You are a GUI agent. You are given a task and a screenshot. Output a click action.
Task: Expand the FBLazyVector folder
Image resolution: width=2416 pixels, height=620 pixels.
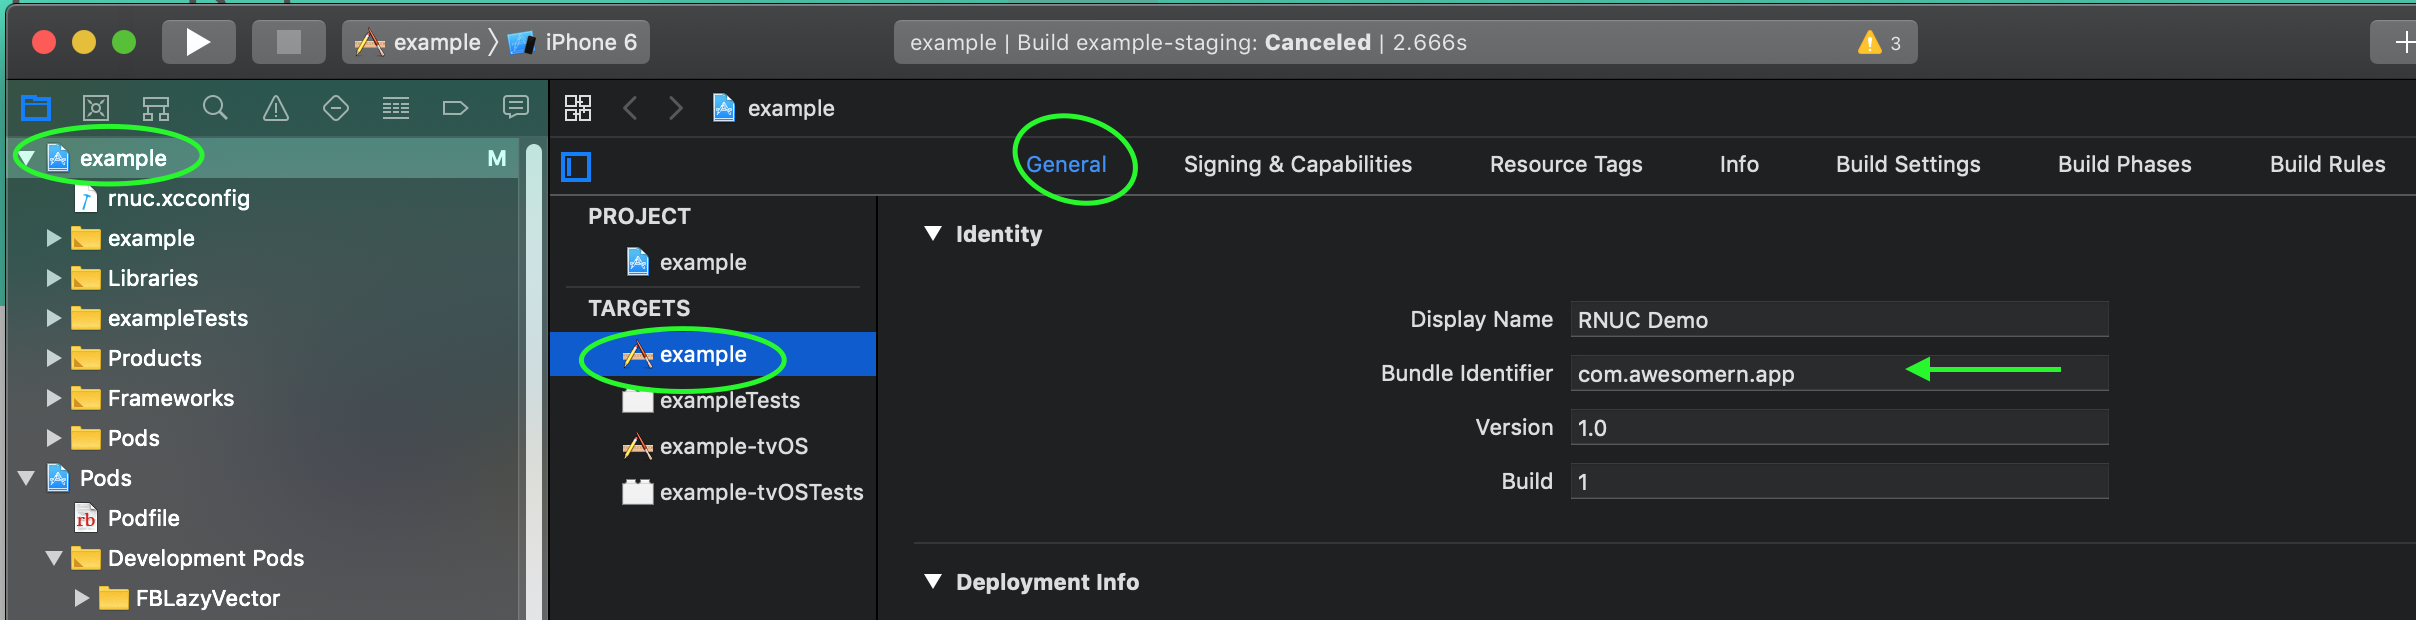82,598
